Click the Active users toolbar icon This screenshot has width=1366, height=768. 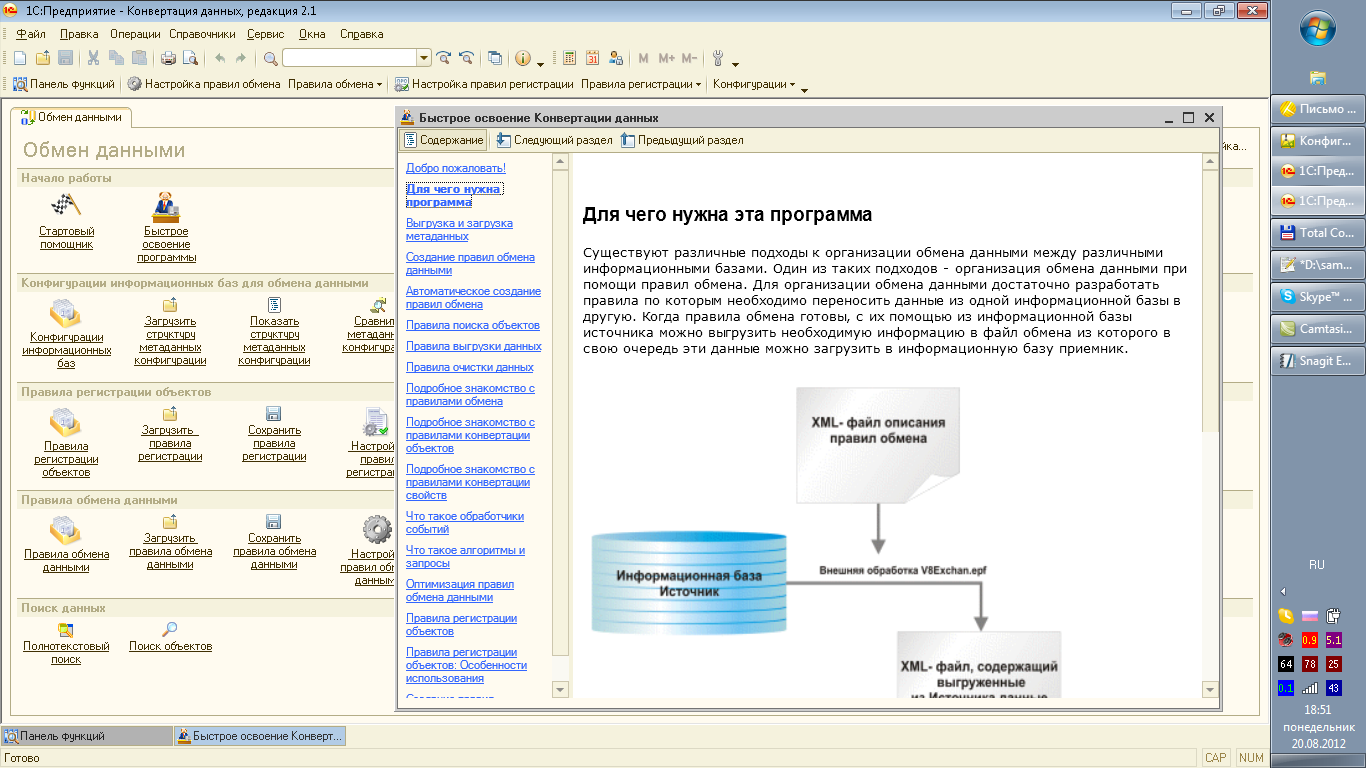pyautogui.click(x=615, y=59)
